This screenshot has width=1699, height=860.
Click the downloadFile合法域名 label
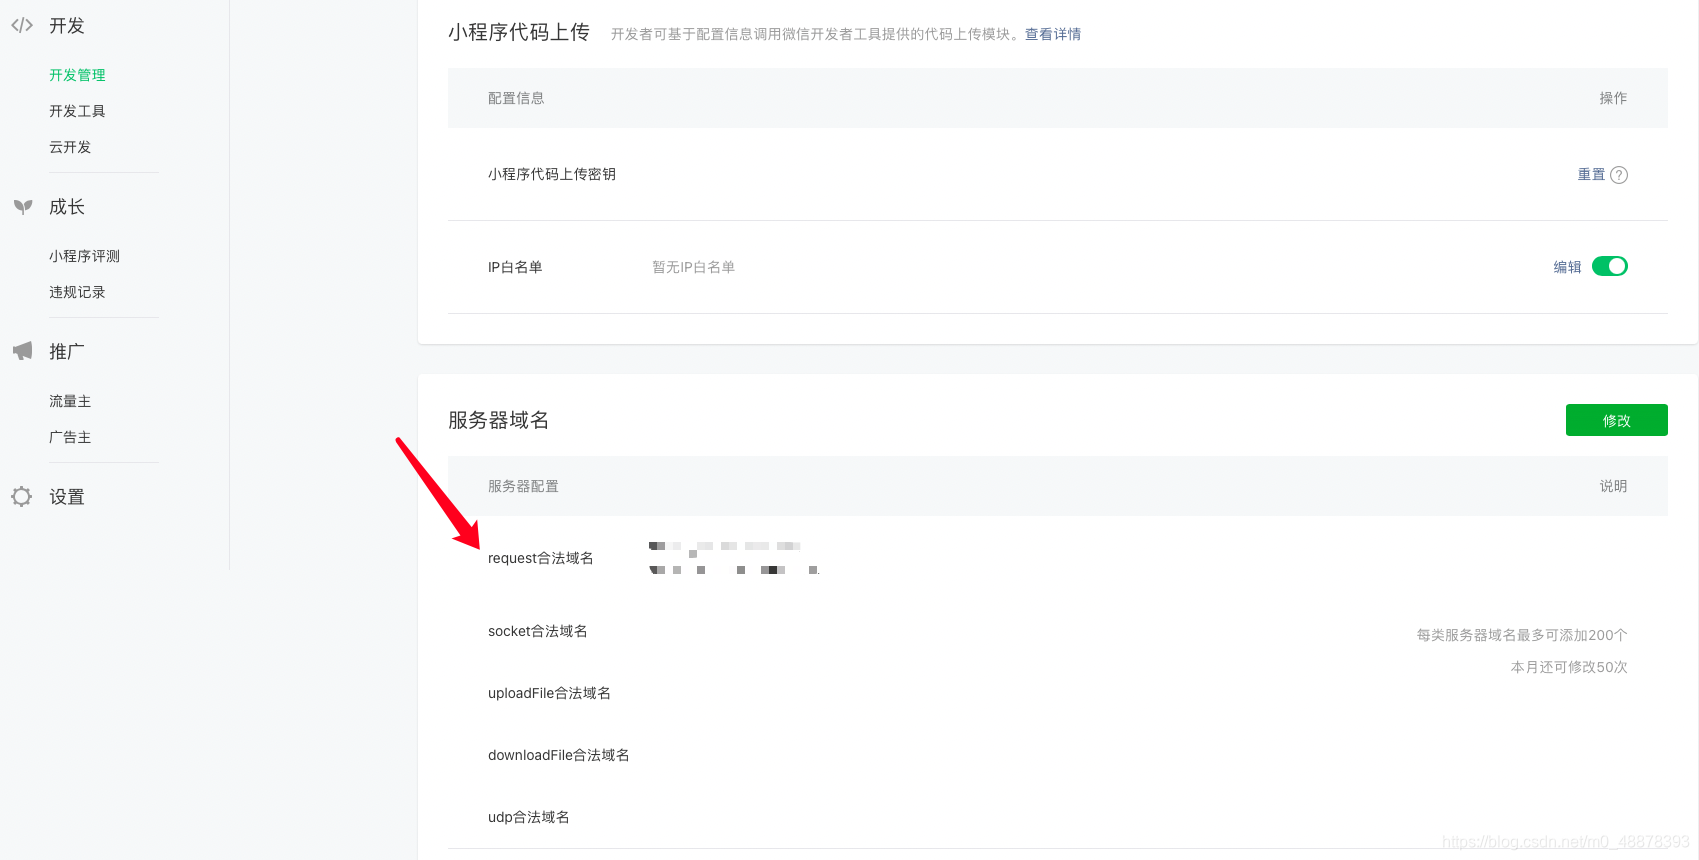pos(559,755)
